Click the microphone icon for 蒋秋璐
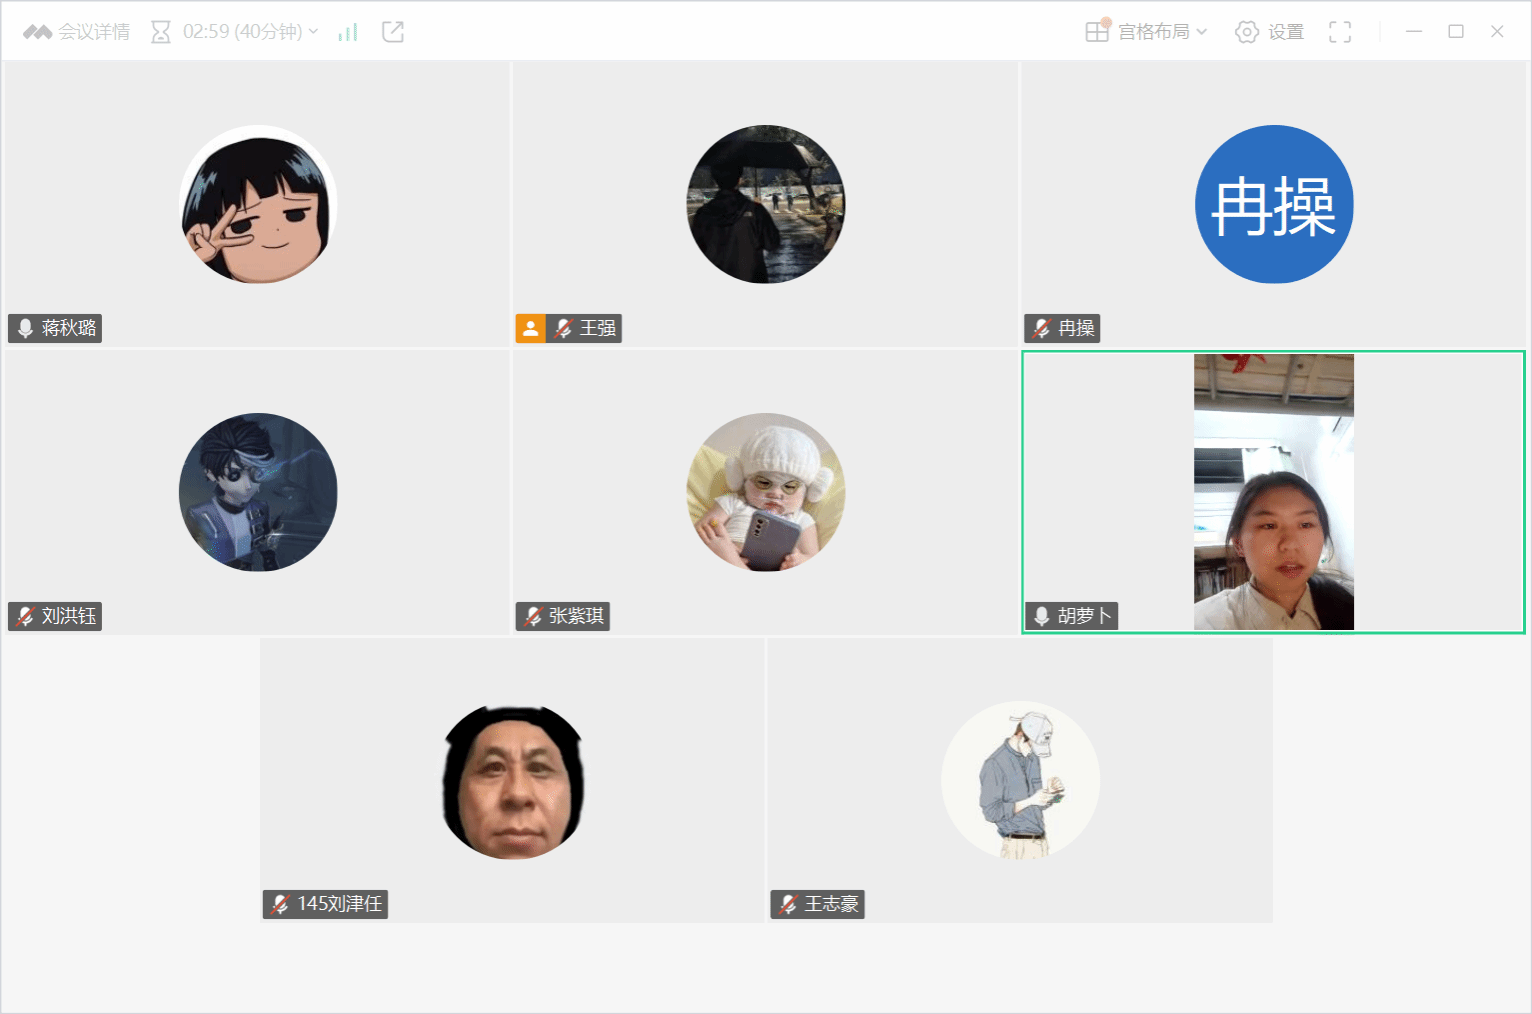Viewport: 1532px width, 1014px height. pyautogui.click(x=26, y=328)
